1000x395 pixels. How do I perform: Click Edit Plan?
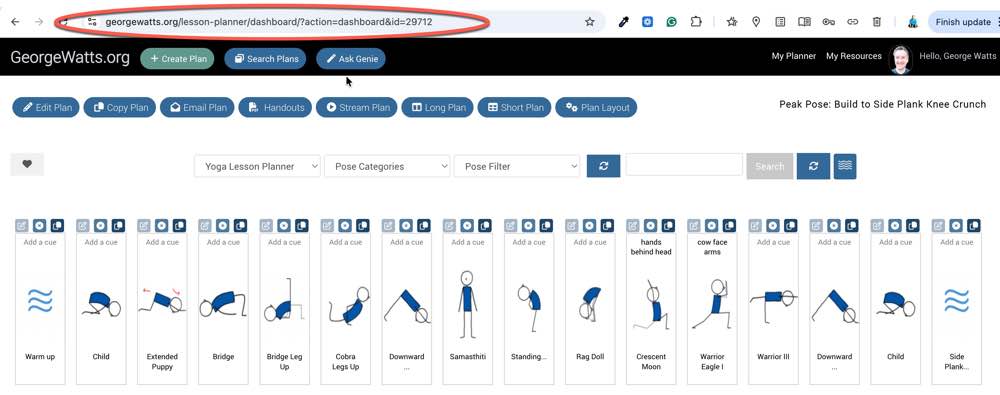(x=46, y=107)
